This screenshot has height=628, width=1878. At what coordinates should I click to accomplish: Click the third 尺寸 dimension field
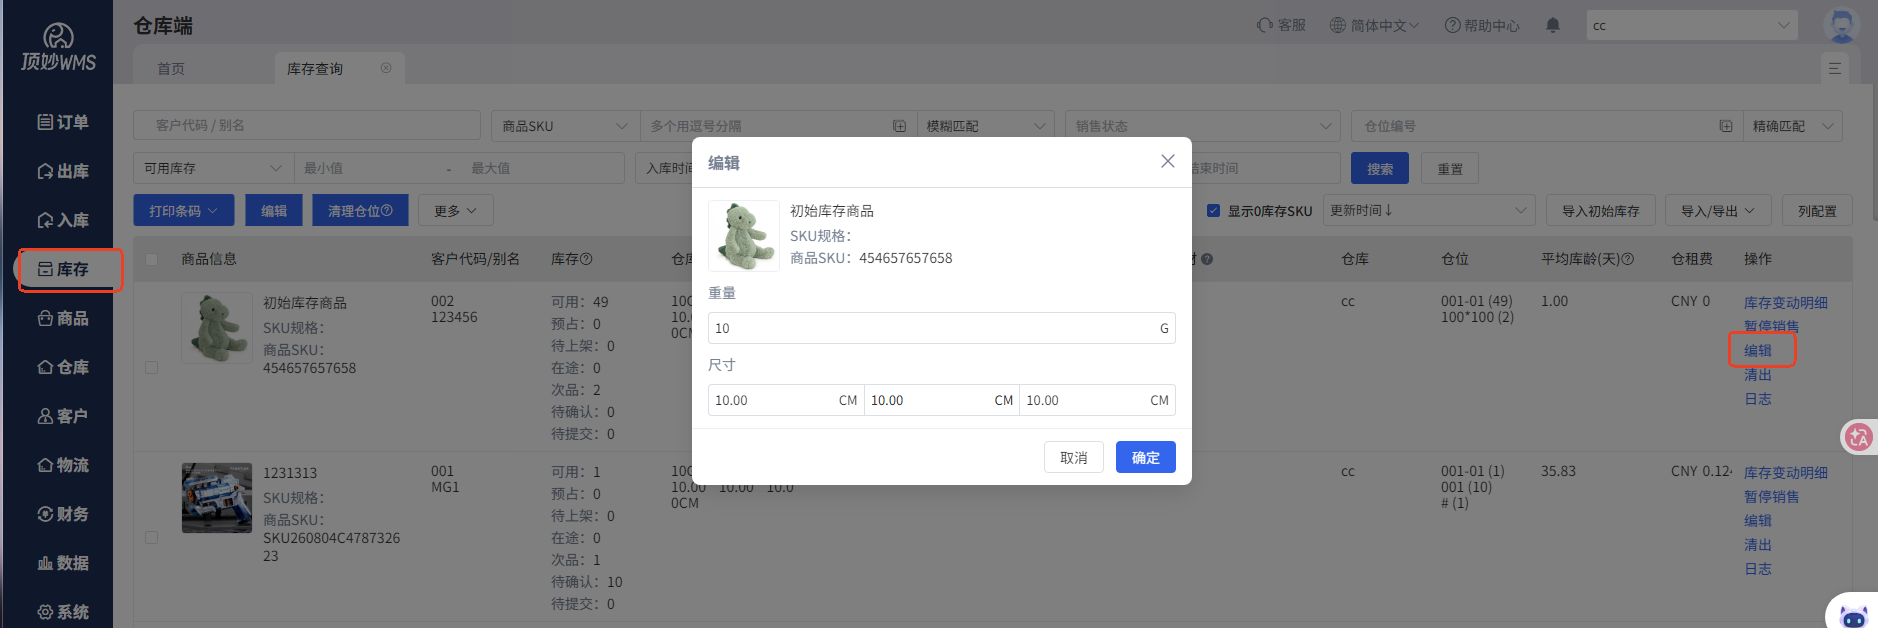click(1097, 400)
